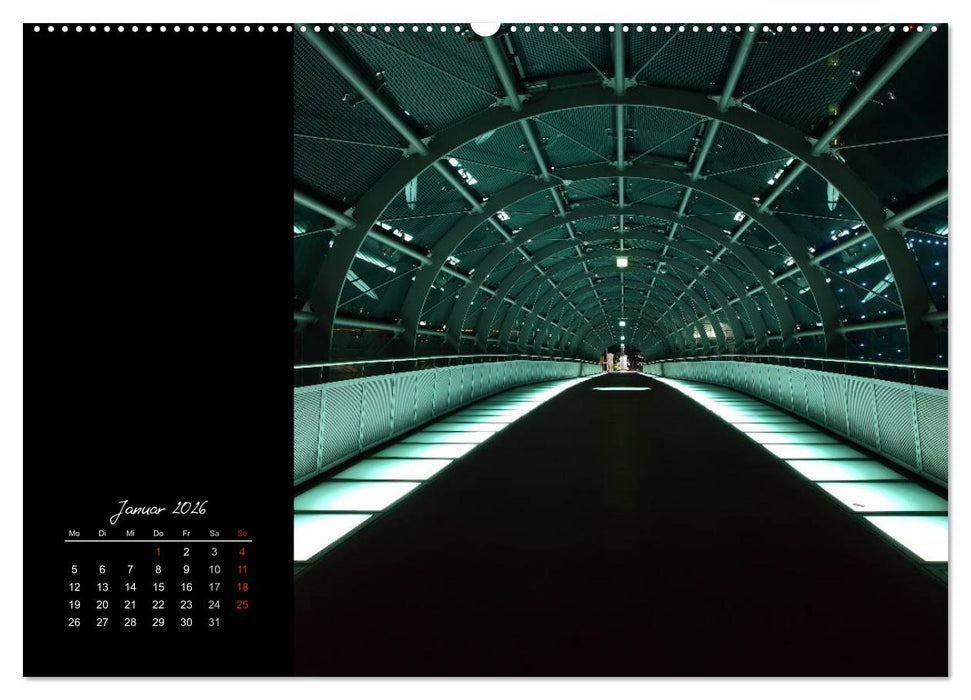Click date 26 in the last row

point(75,621)
